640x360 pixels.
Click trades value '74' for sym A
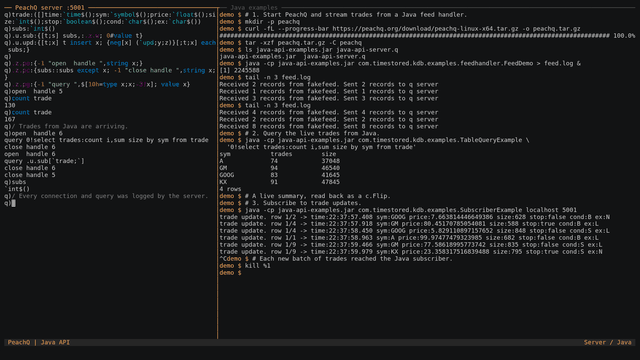point(274,161)
